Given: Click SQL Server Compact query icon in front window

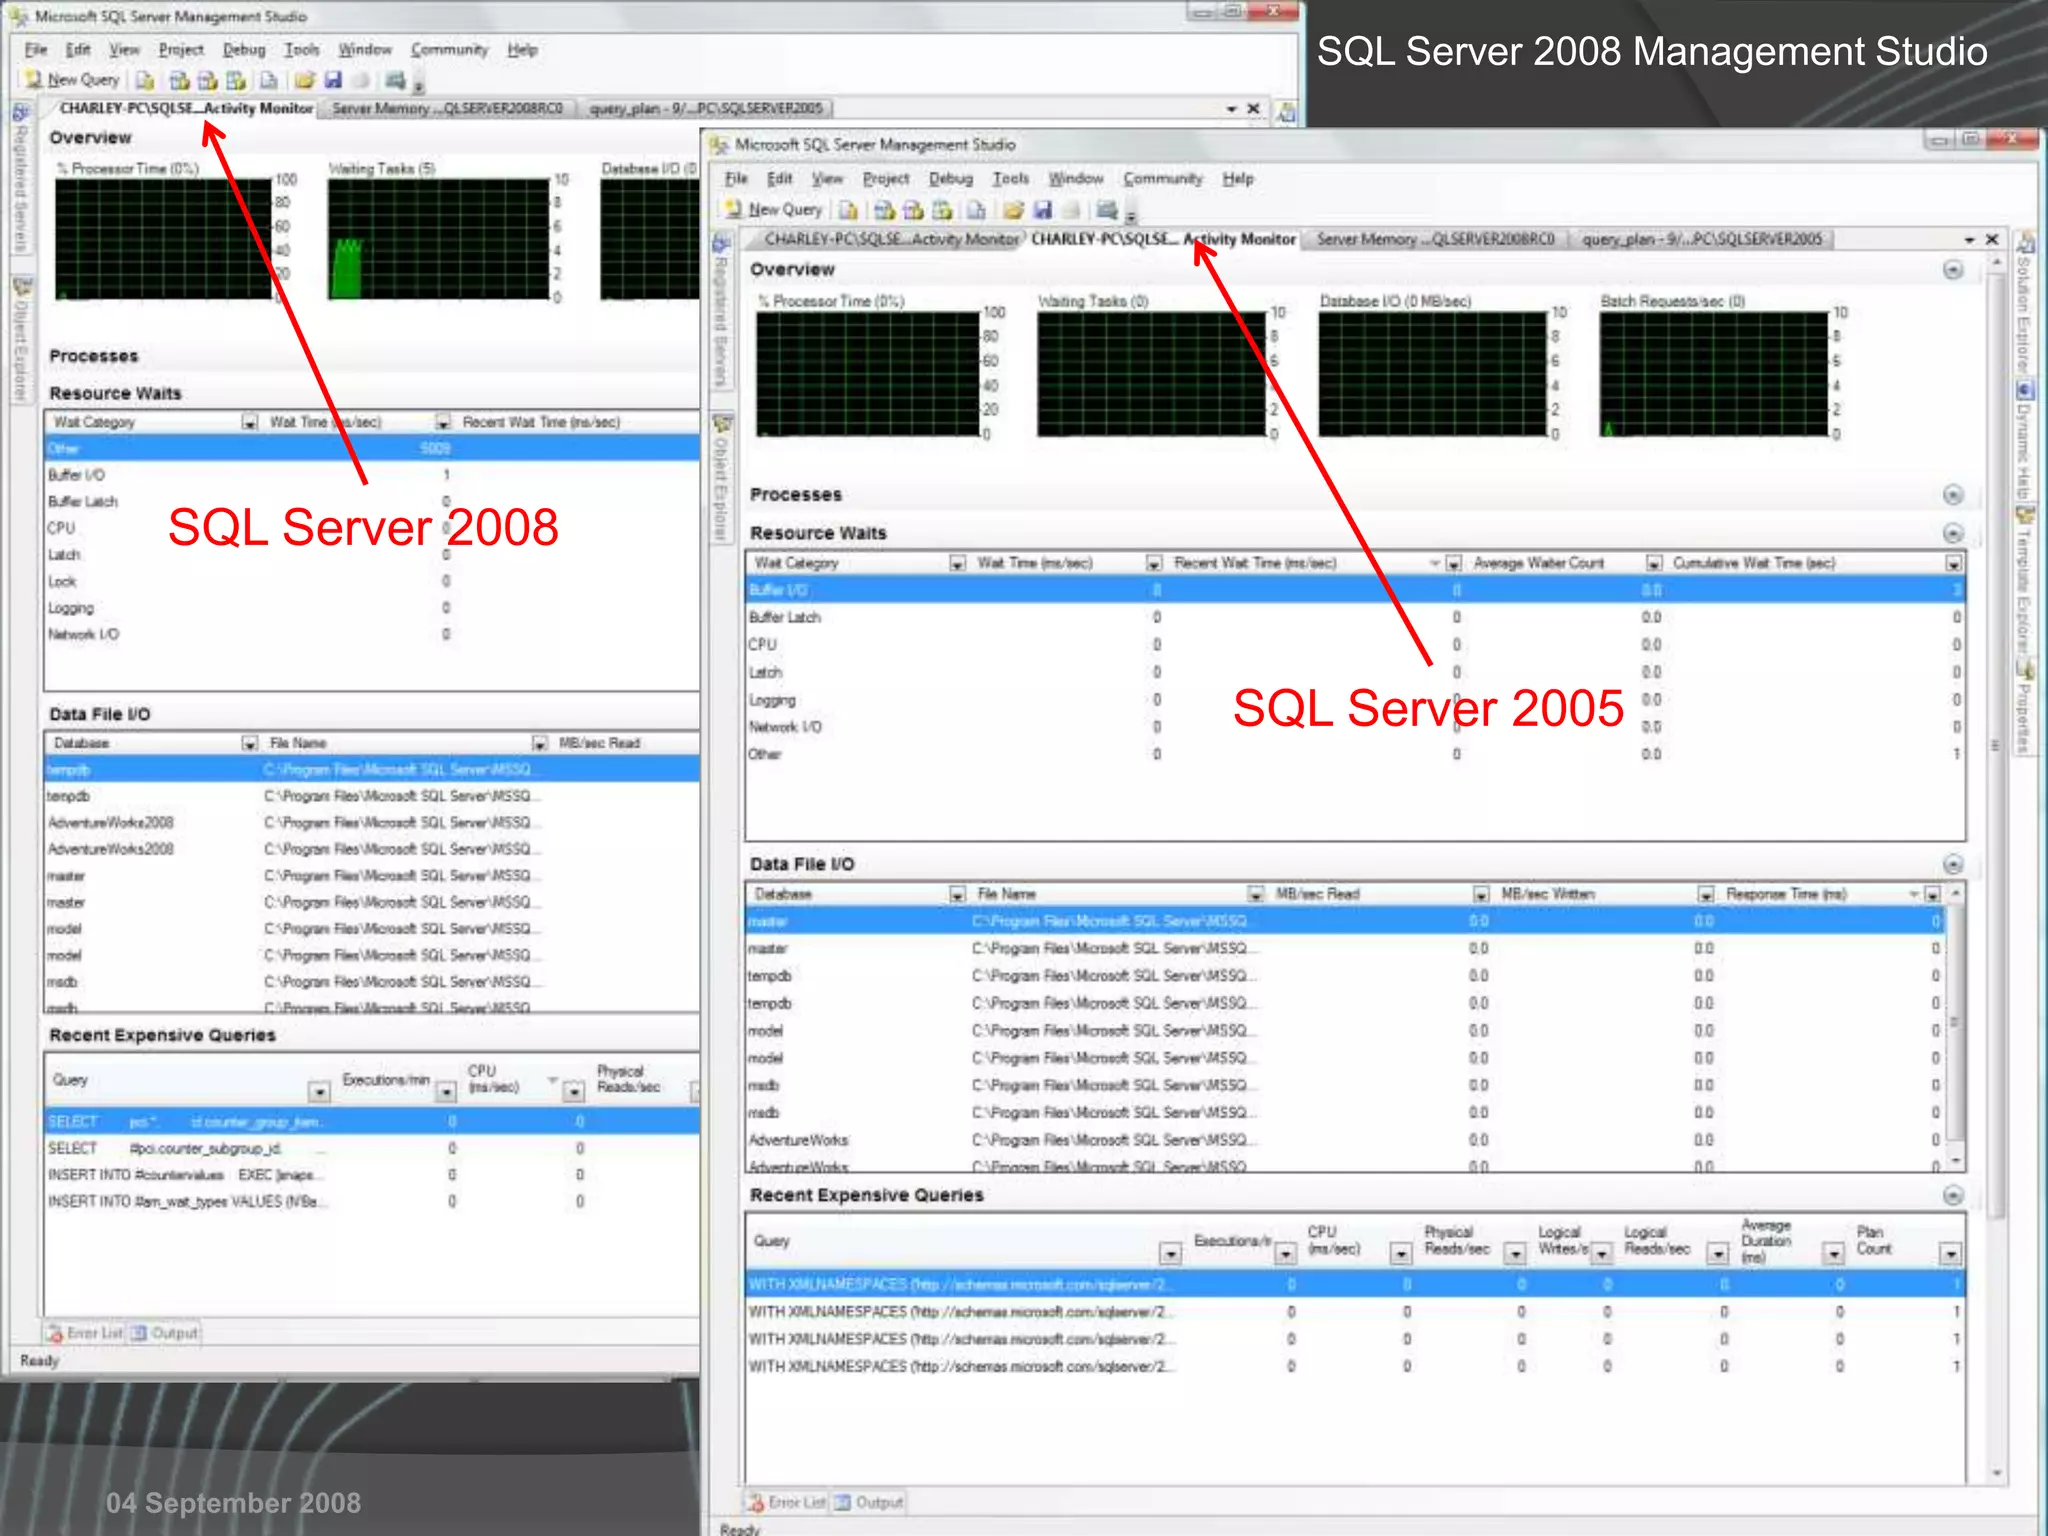Looking at the screenshot, I should click(x=977, y=210).
